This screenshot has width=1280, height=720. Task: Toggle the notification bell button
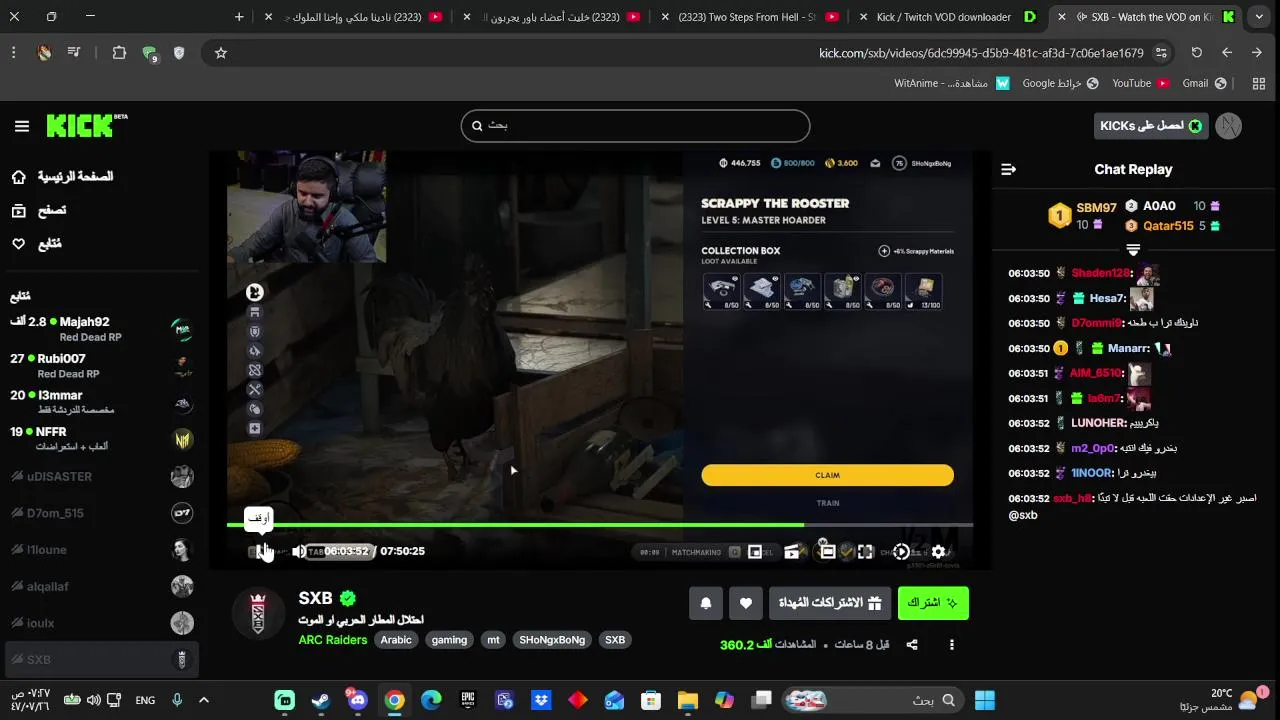tap(706, 603)
